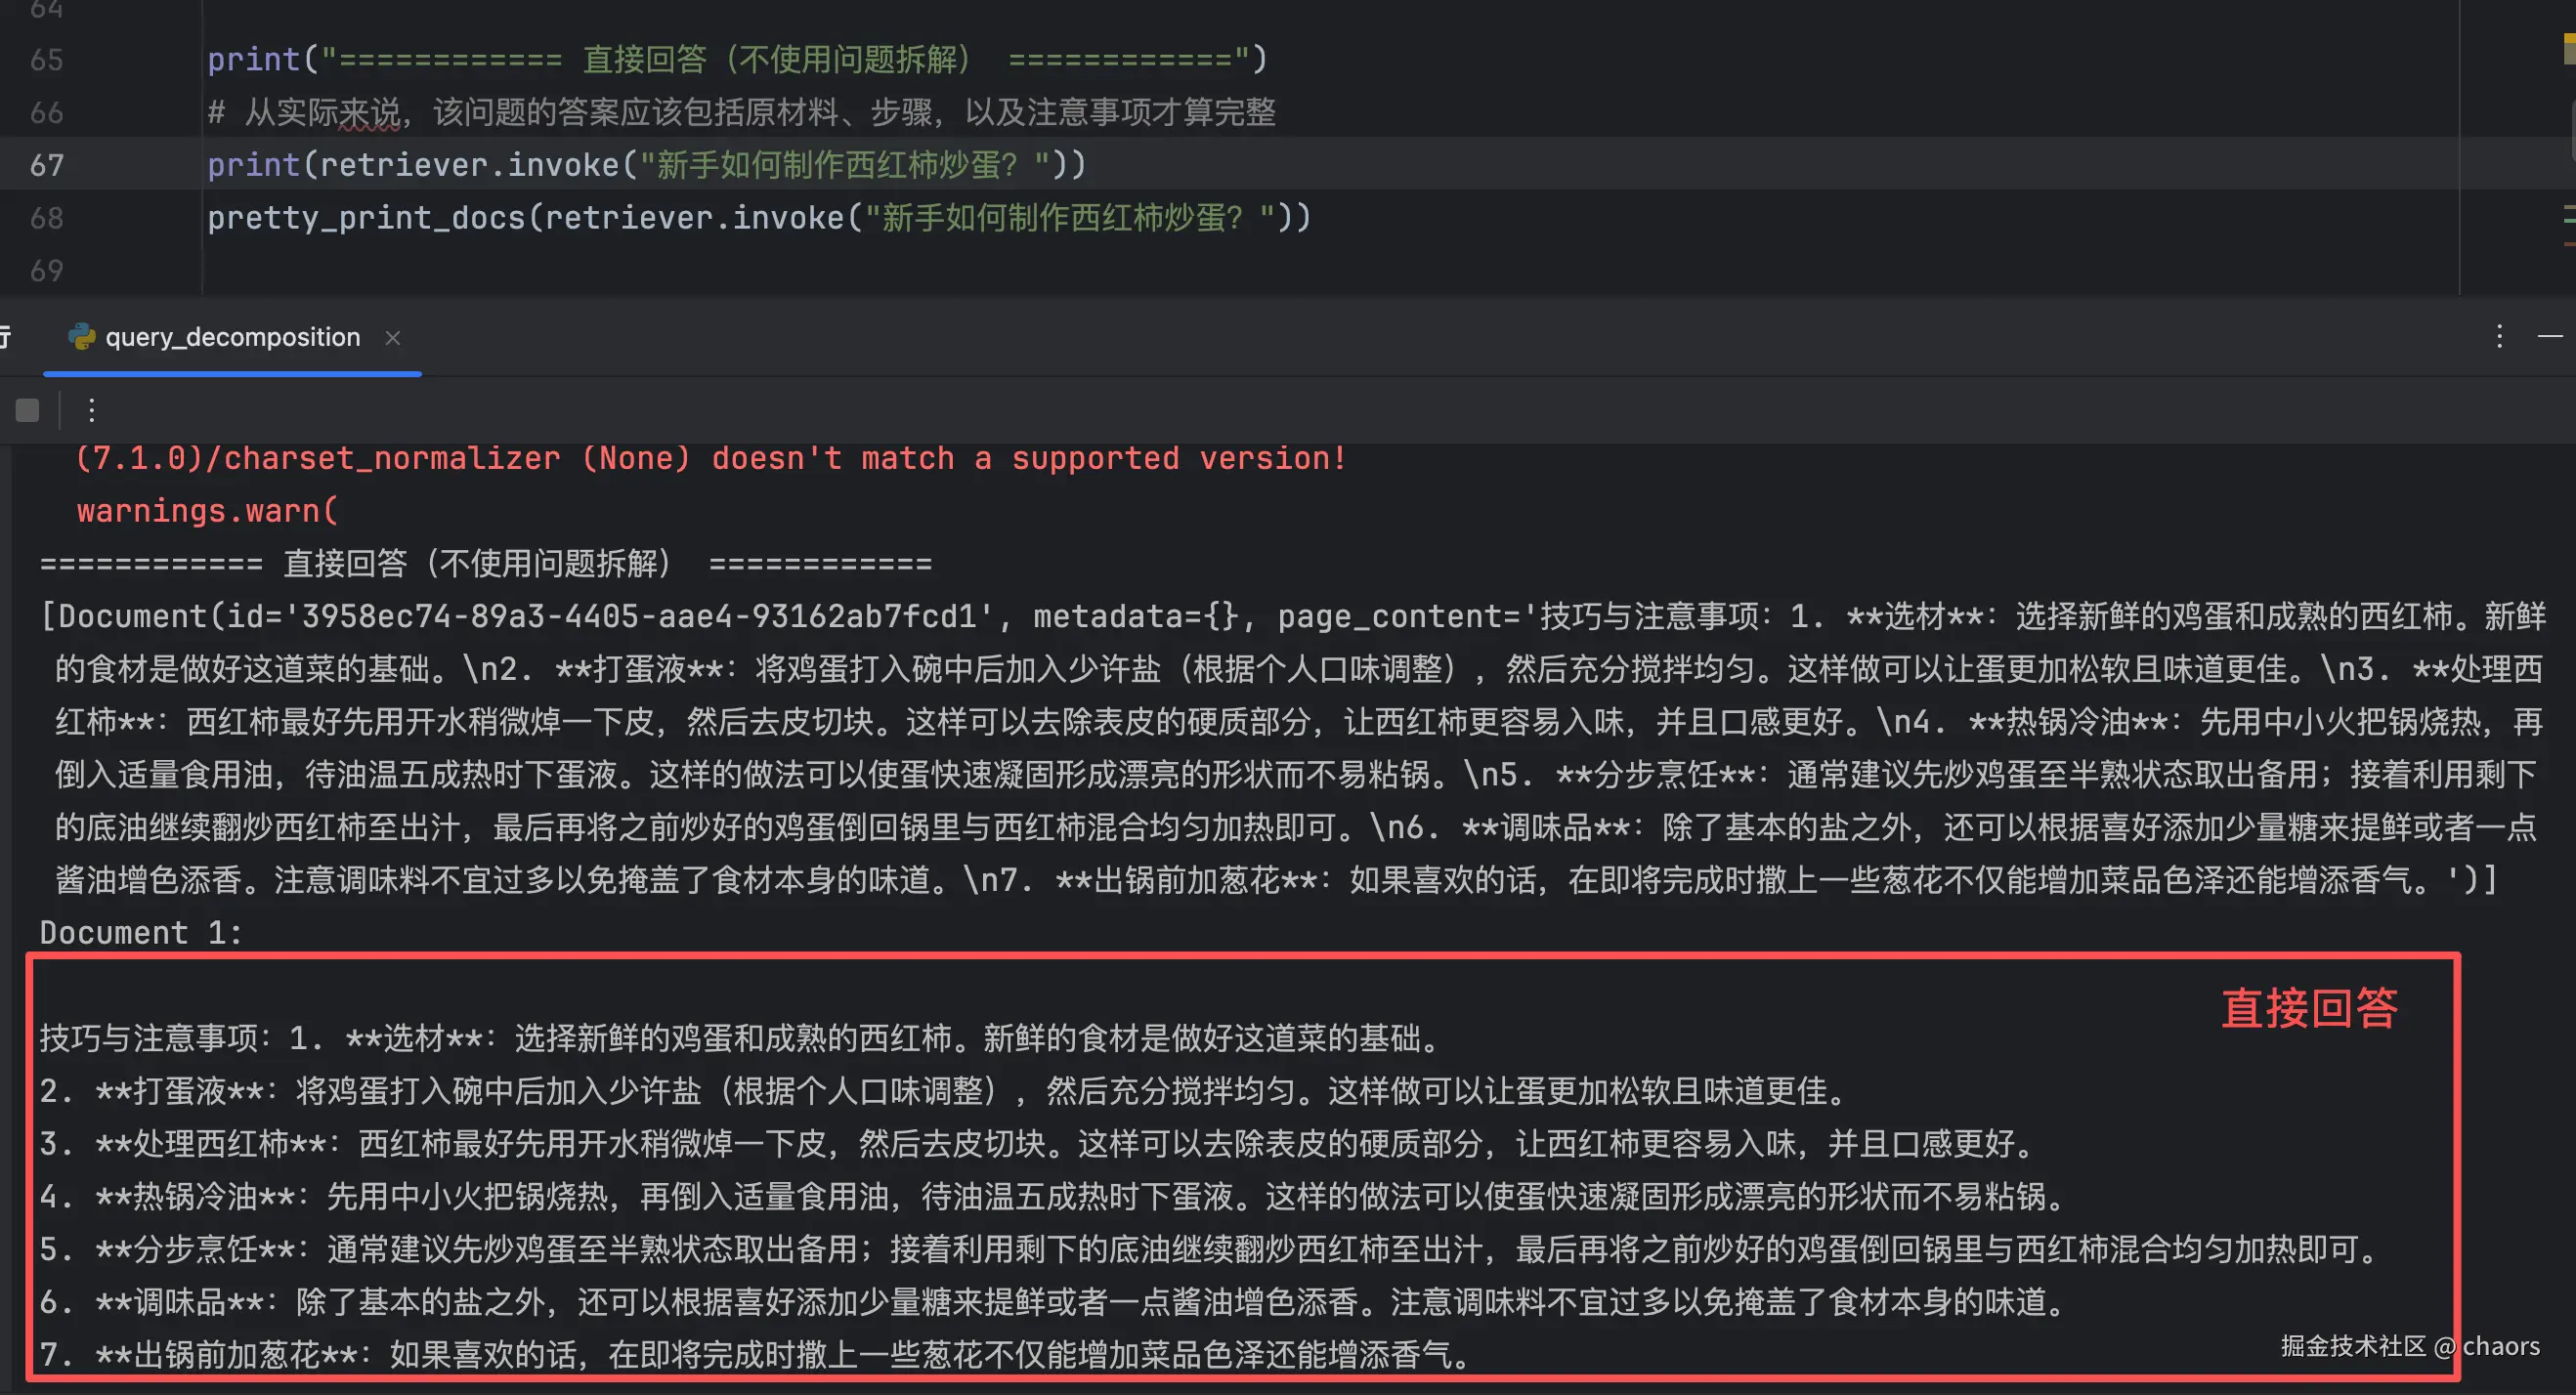Stop the running query_decomposition process

tap(28, 410)
